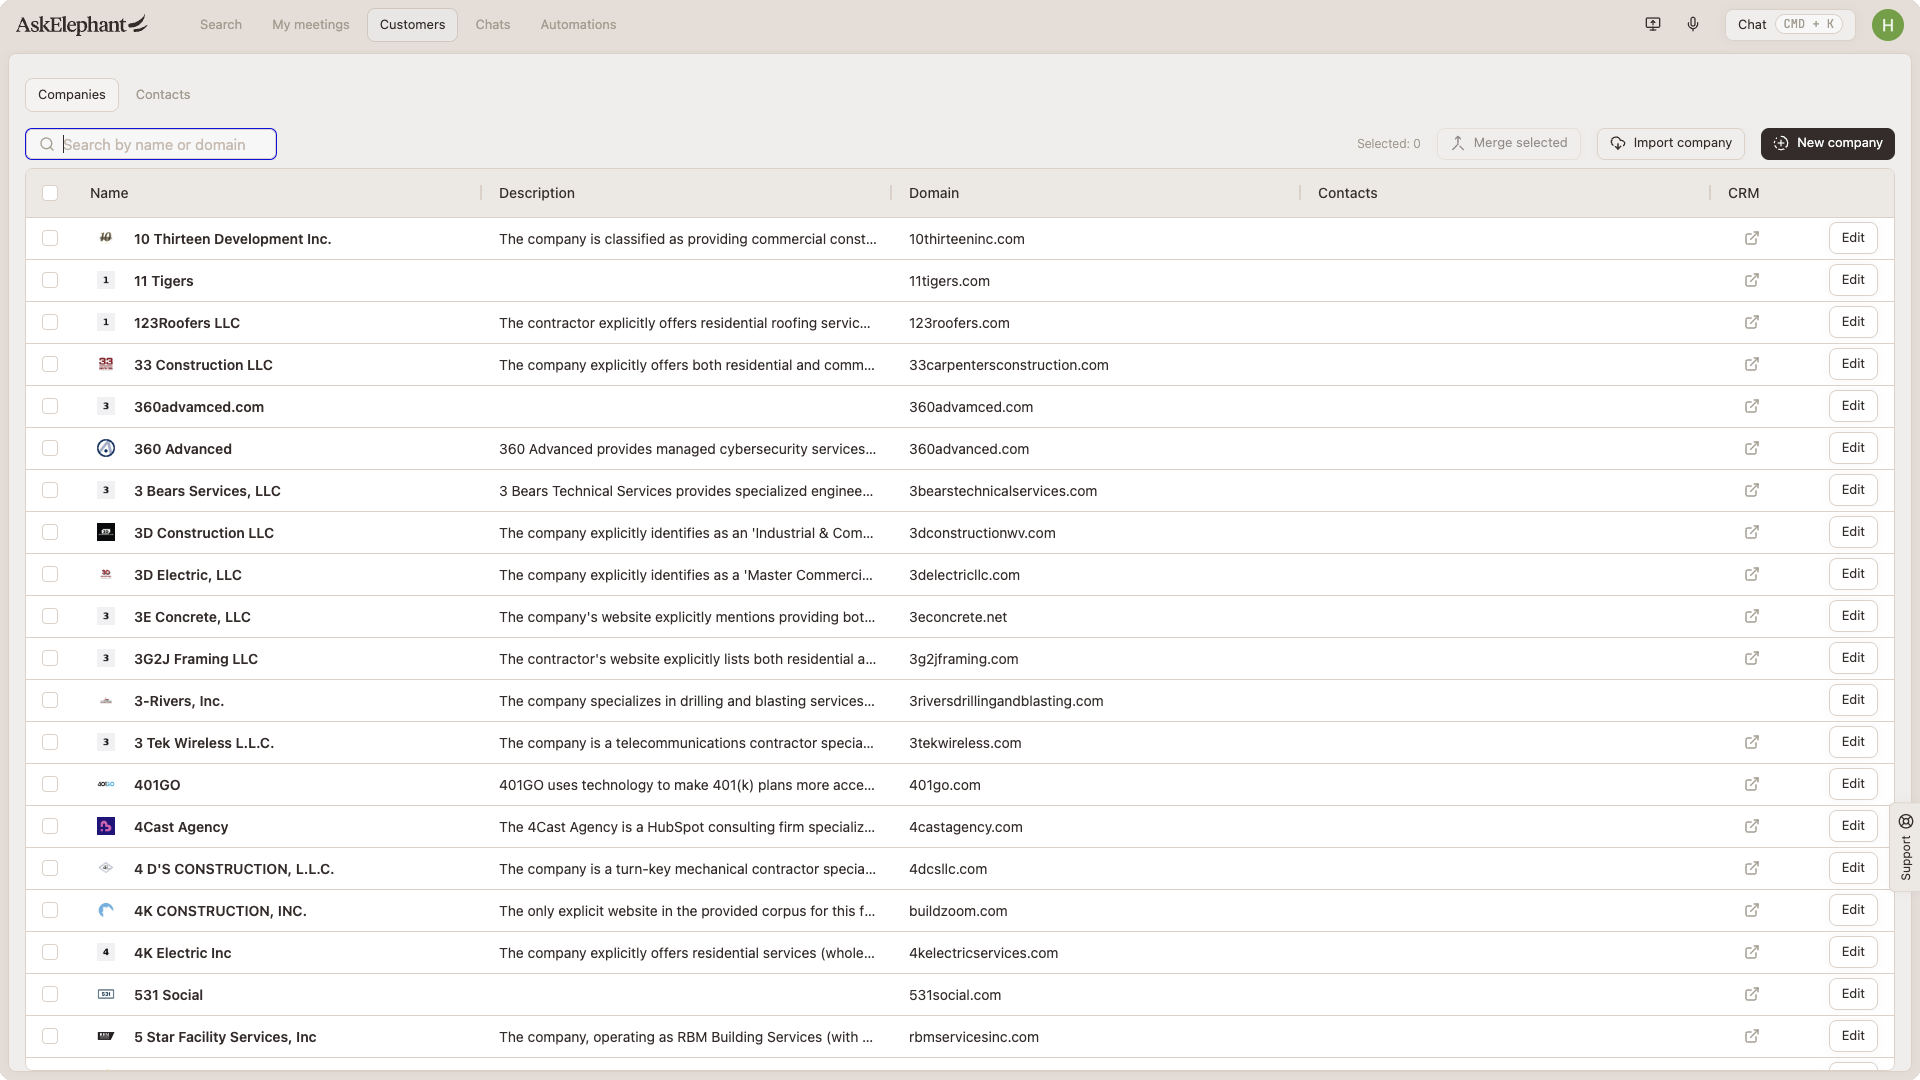Switch to the Contacts tab
Image resolution: width=1920 pixels, height=1080 pixels.
click(x=163, y=95)
